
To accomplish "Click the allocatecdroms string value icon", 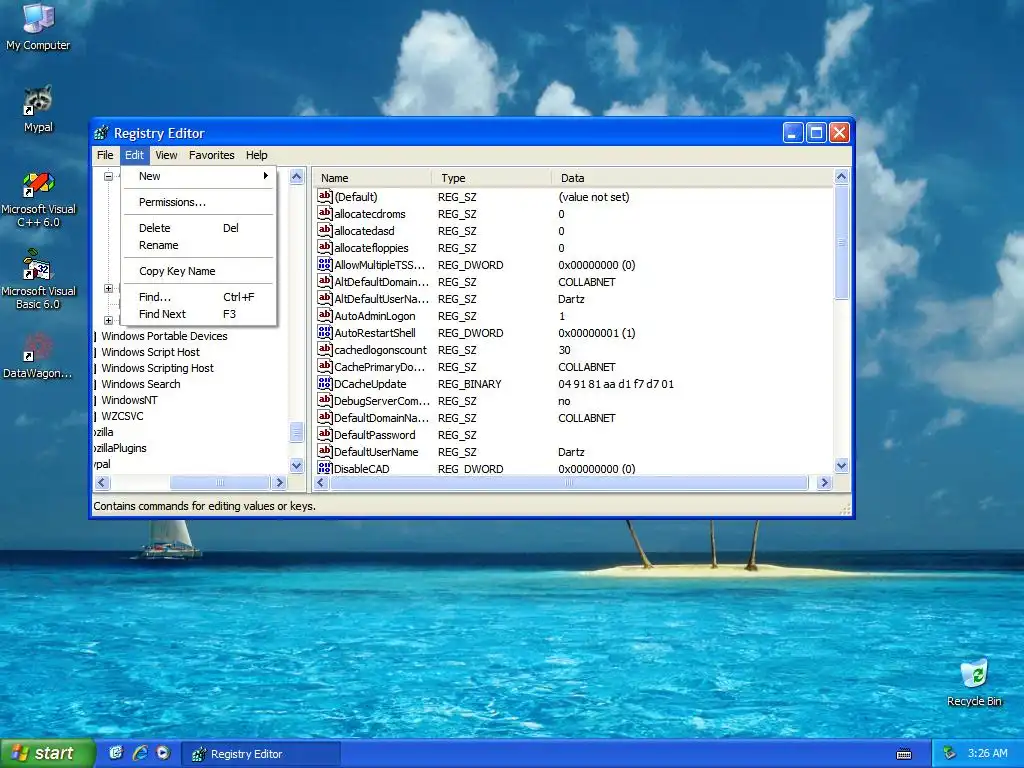I will 325,213.
